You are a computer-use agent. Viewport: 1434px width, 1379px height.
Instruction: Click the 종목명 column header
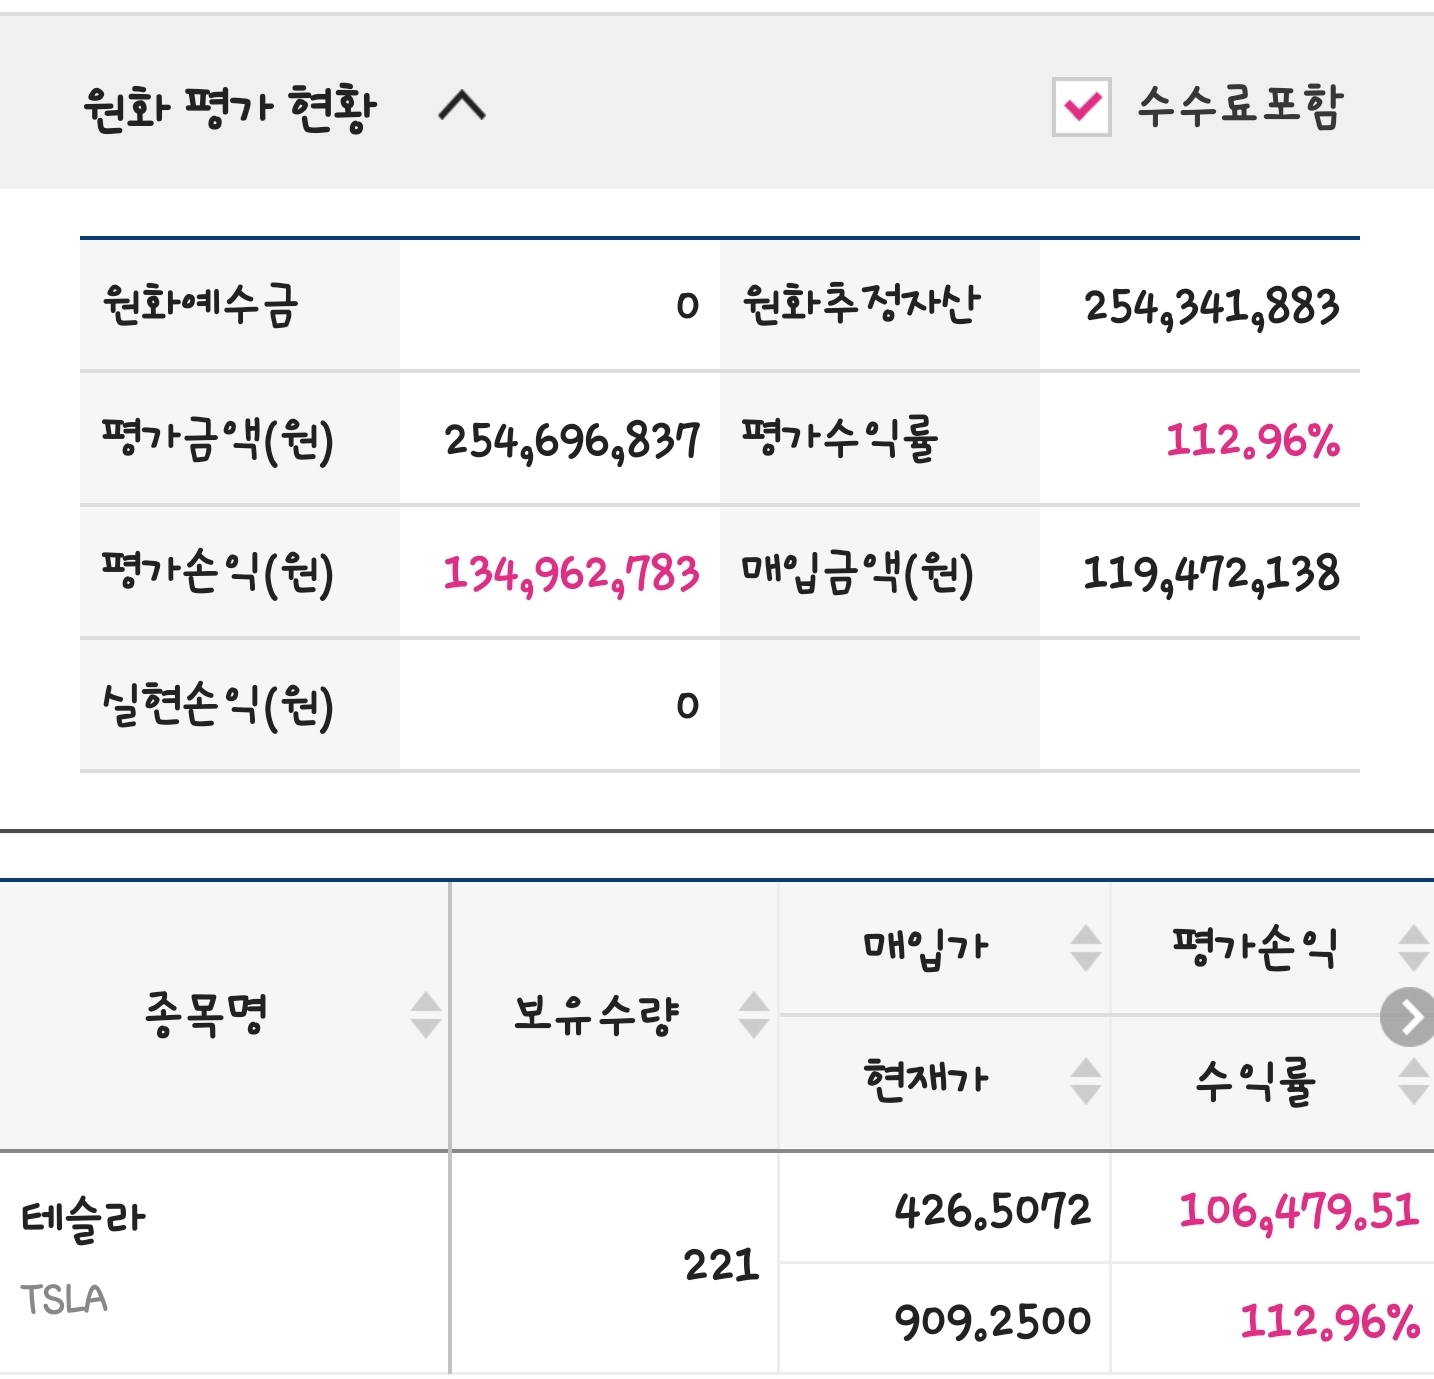[206, 1015]
